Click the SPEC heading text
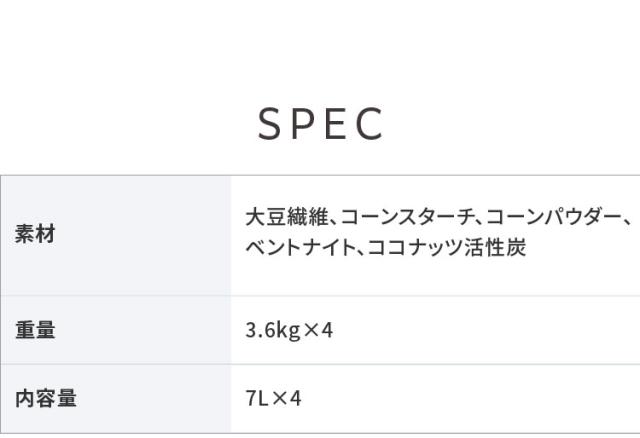Screen dimensions: 640x438 [x=320, y=123]
